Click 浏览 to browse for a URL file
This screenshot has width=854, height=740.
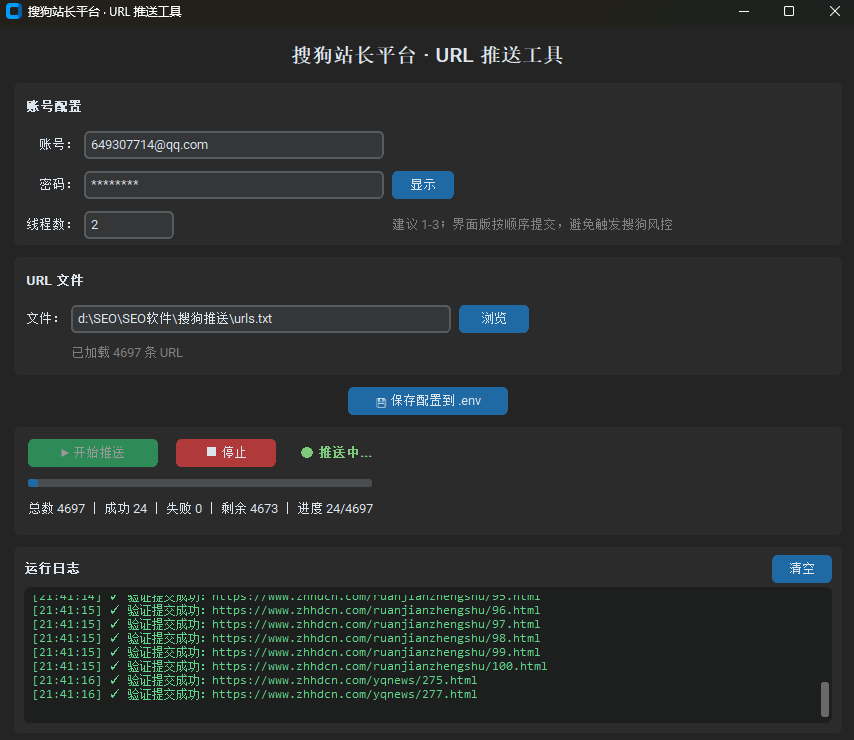(493, 319)
